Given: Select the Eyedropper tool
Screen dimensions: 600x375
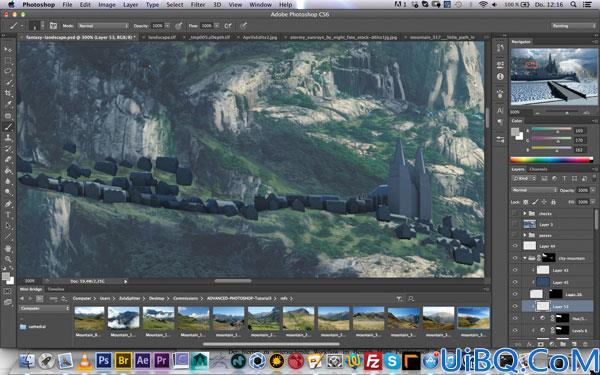Looking at the screenshot, I should click(x=8, y=104).
